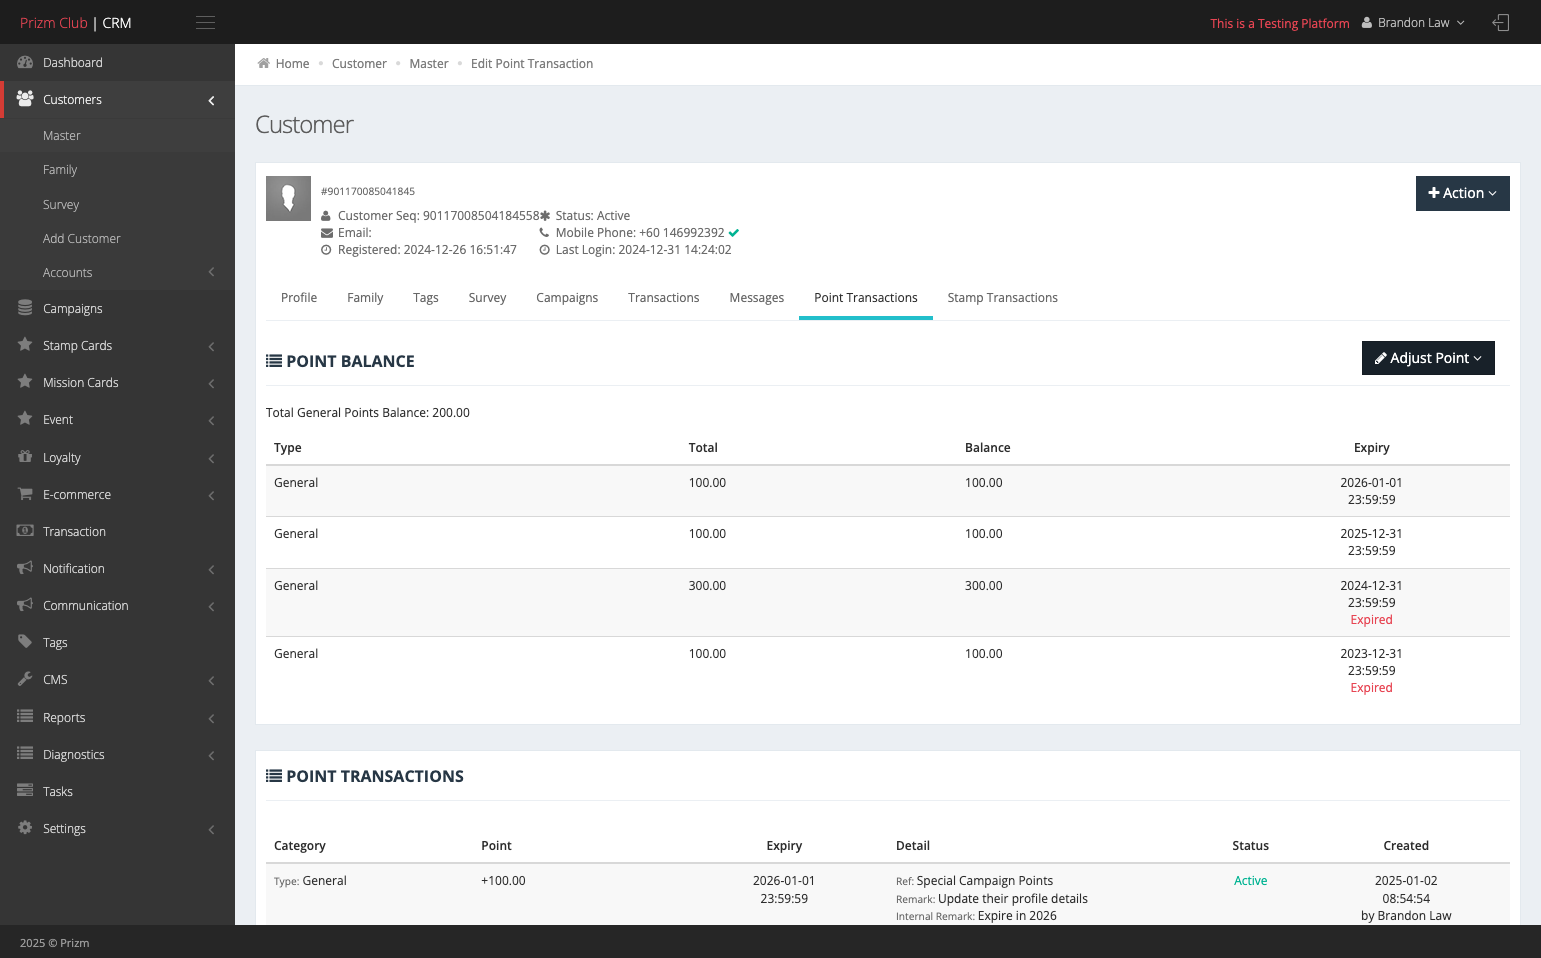Click the Home icon in breadcrumb
The width and height of the screenshot is (1541, 958).
click(x=264, y=63)
